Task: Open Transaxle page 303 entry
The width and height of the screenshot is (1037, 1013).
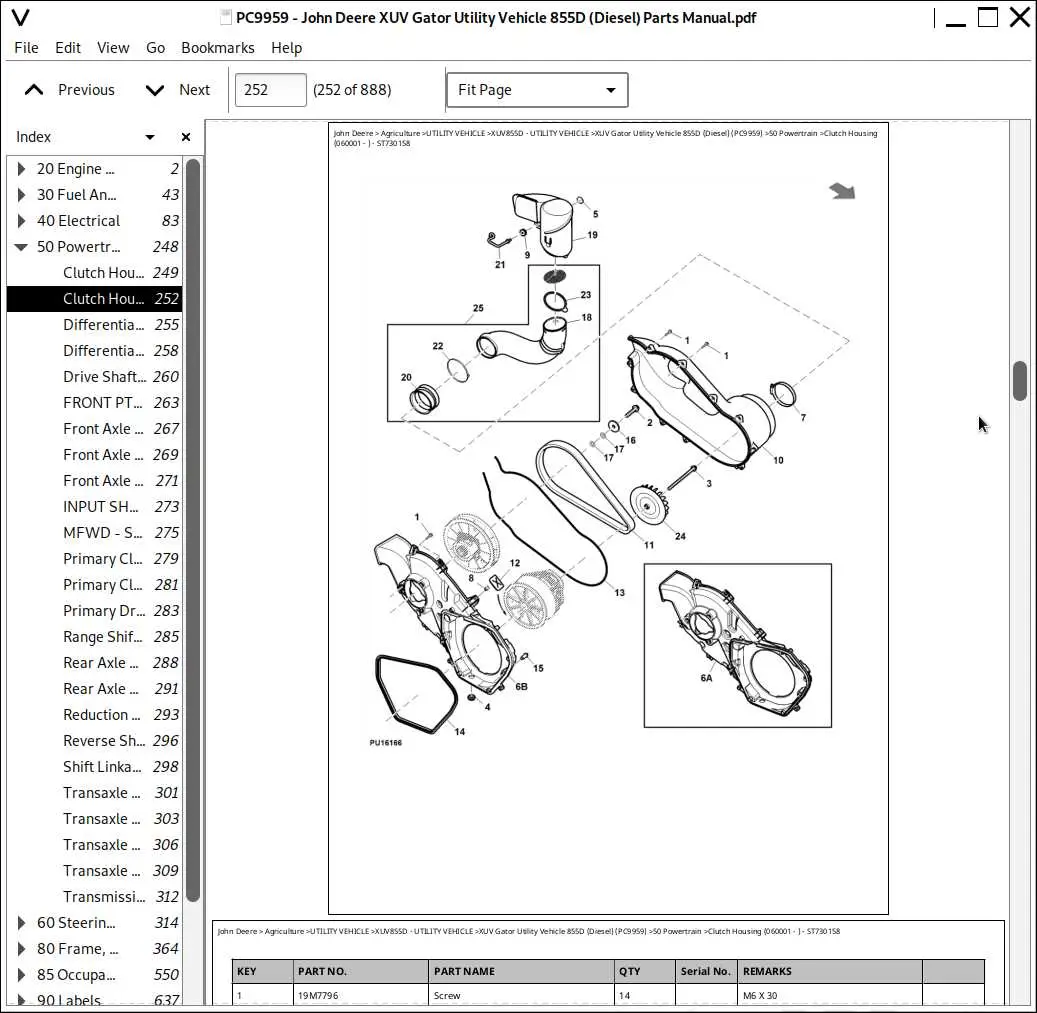Action: pyautogui.click(x=95, y=819)
